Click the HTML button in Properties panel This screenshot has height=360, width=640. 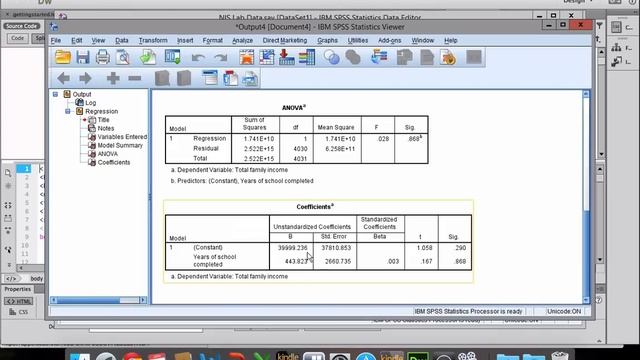pyautogui.click(x=18, y=301)
